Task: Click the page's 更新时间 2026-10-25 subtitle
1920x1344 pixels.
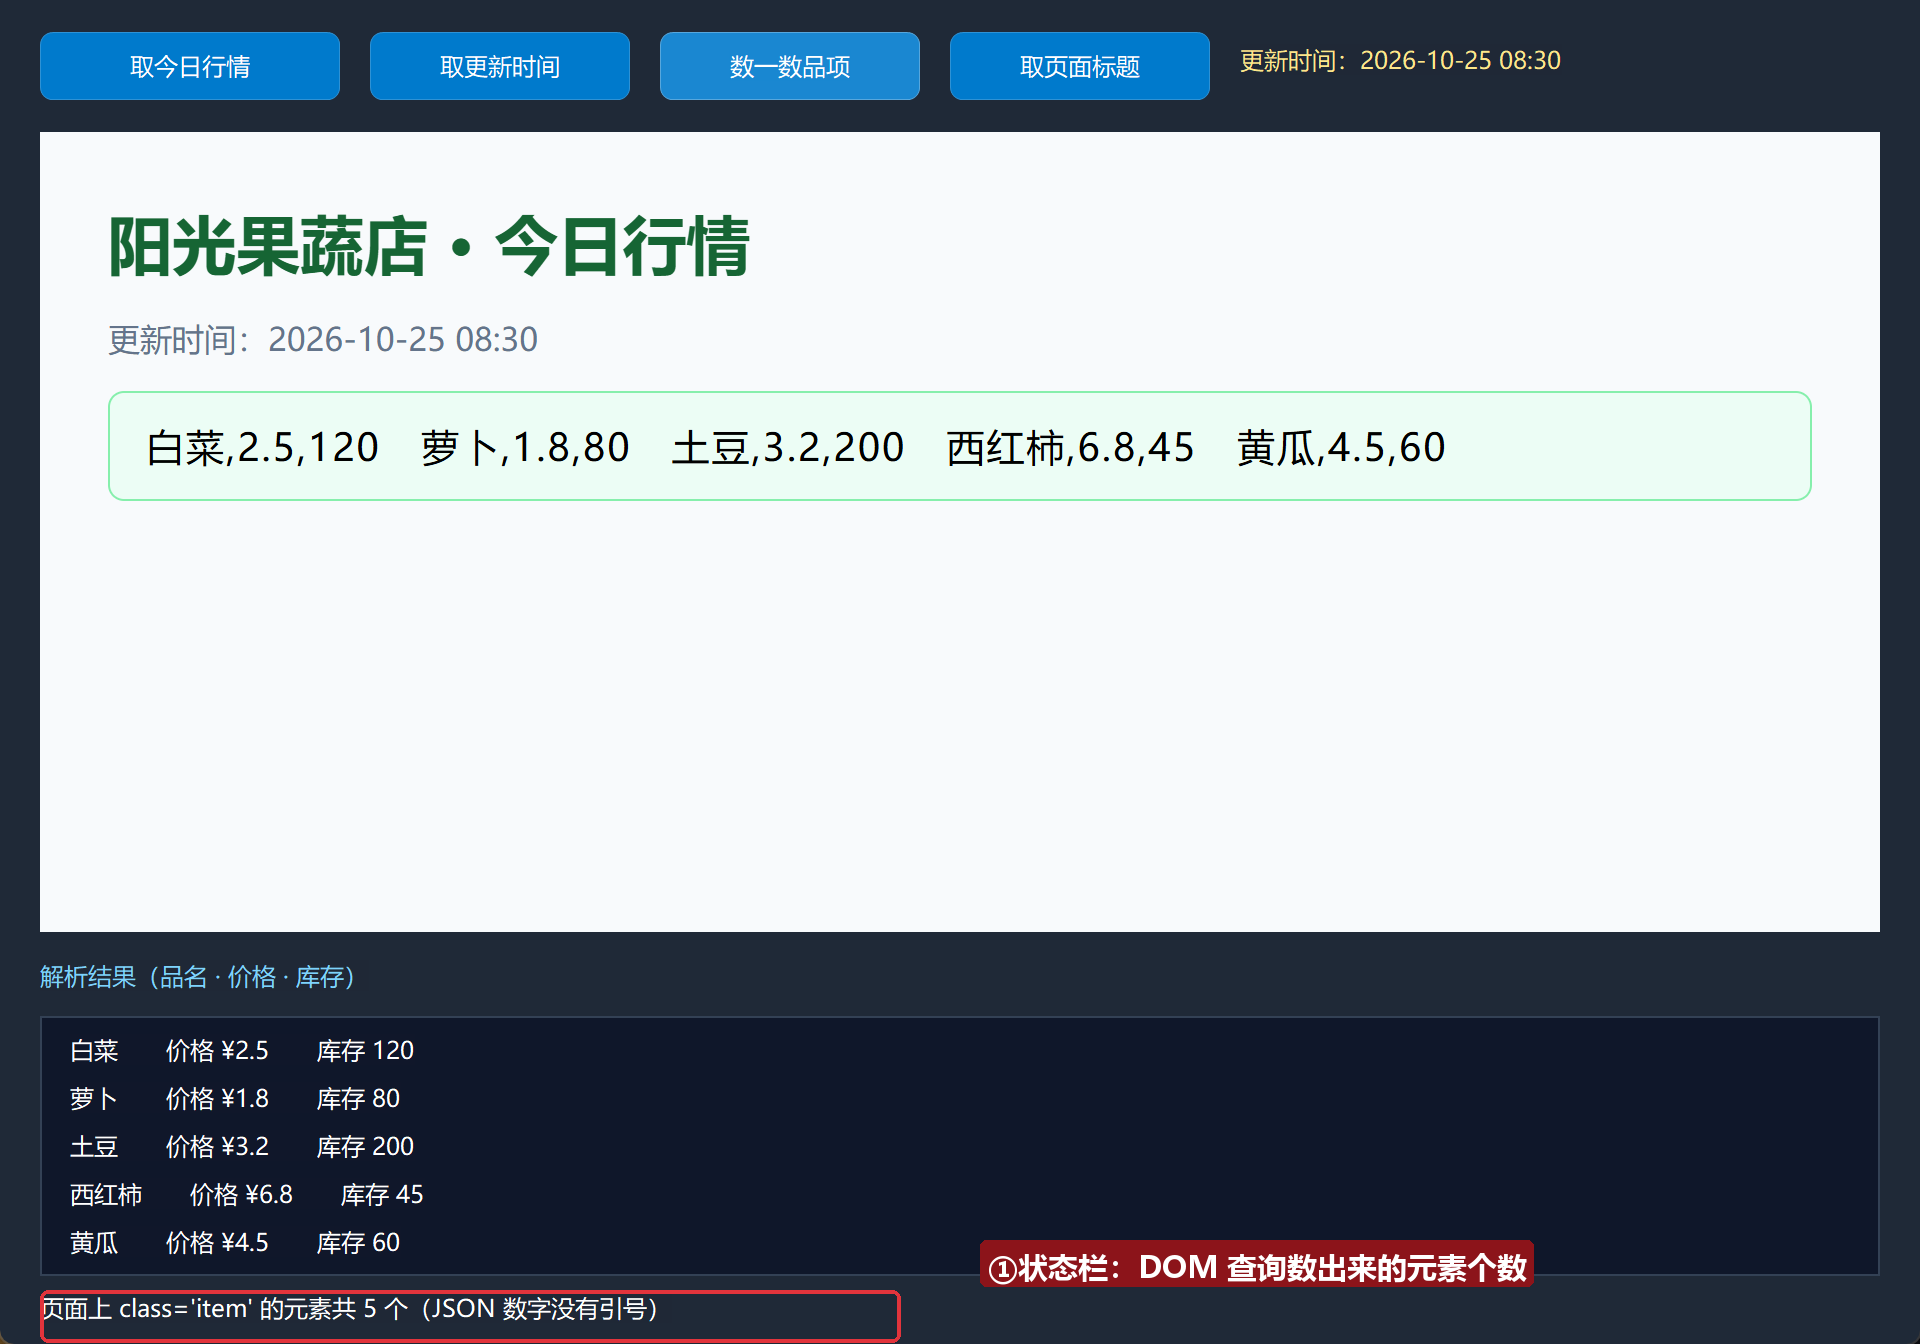Action: point(323,340)
